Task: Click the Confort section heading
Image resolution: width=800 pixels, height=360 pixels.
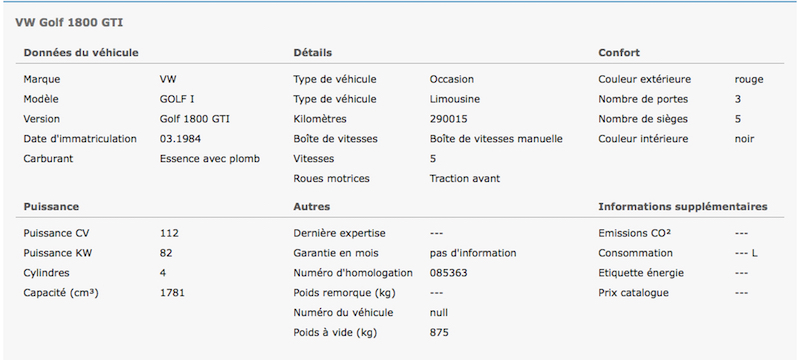Action: [x=619, y=53]
